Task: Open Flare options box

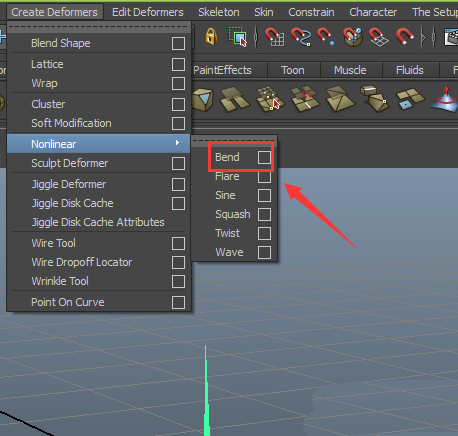Action: [x=264, y=176]
